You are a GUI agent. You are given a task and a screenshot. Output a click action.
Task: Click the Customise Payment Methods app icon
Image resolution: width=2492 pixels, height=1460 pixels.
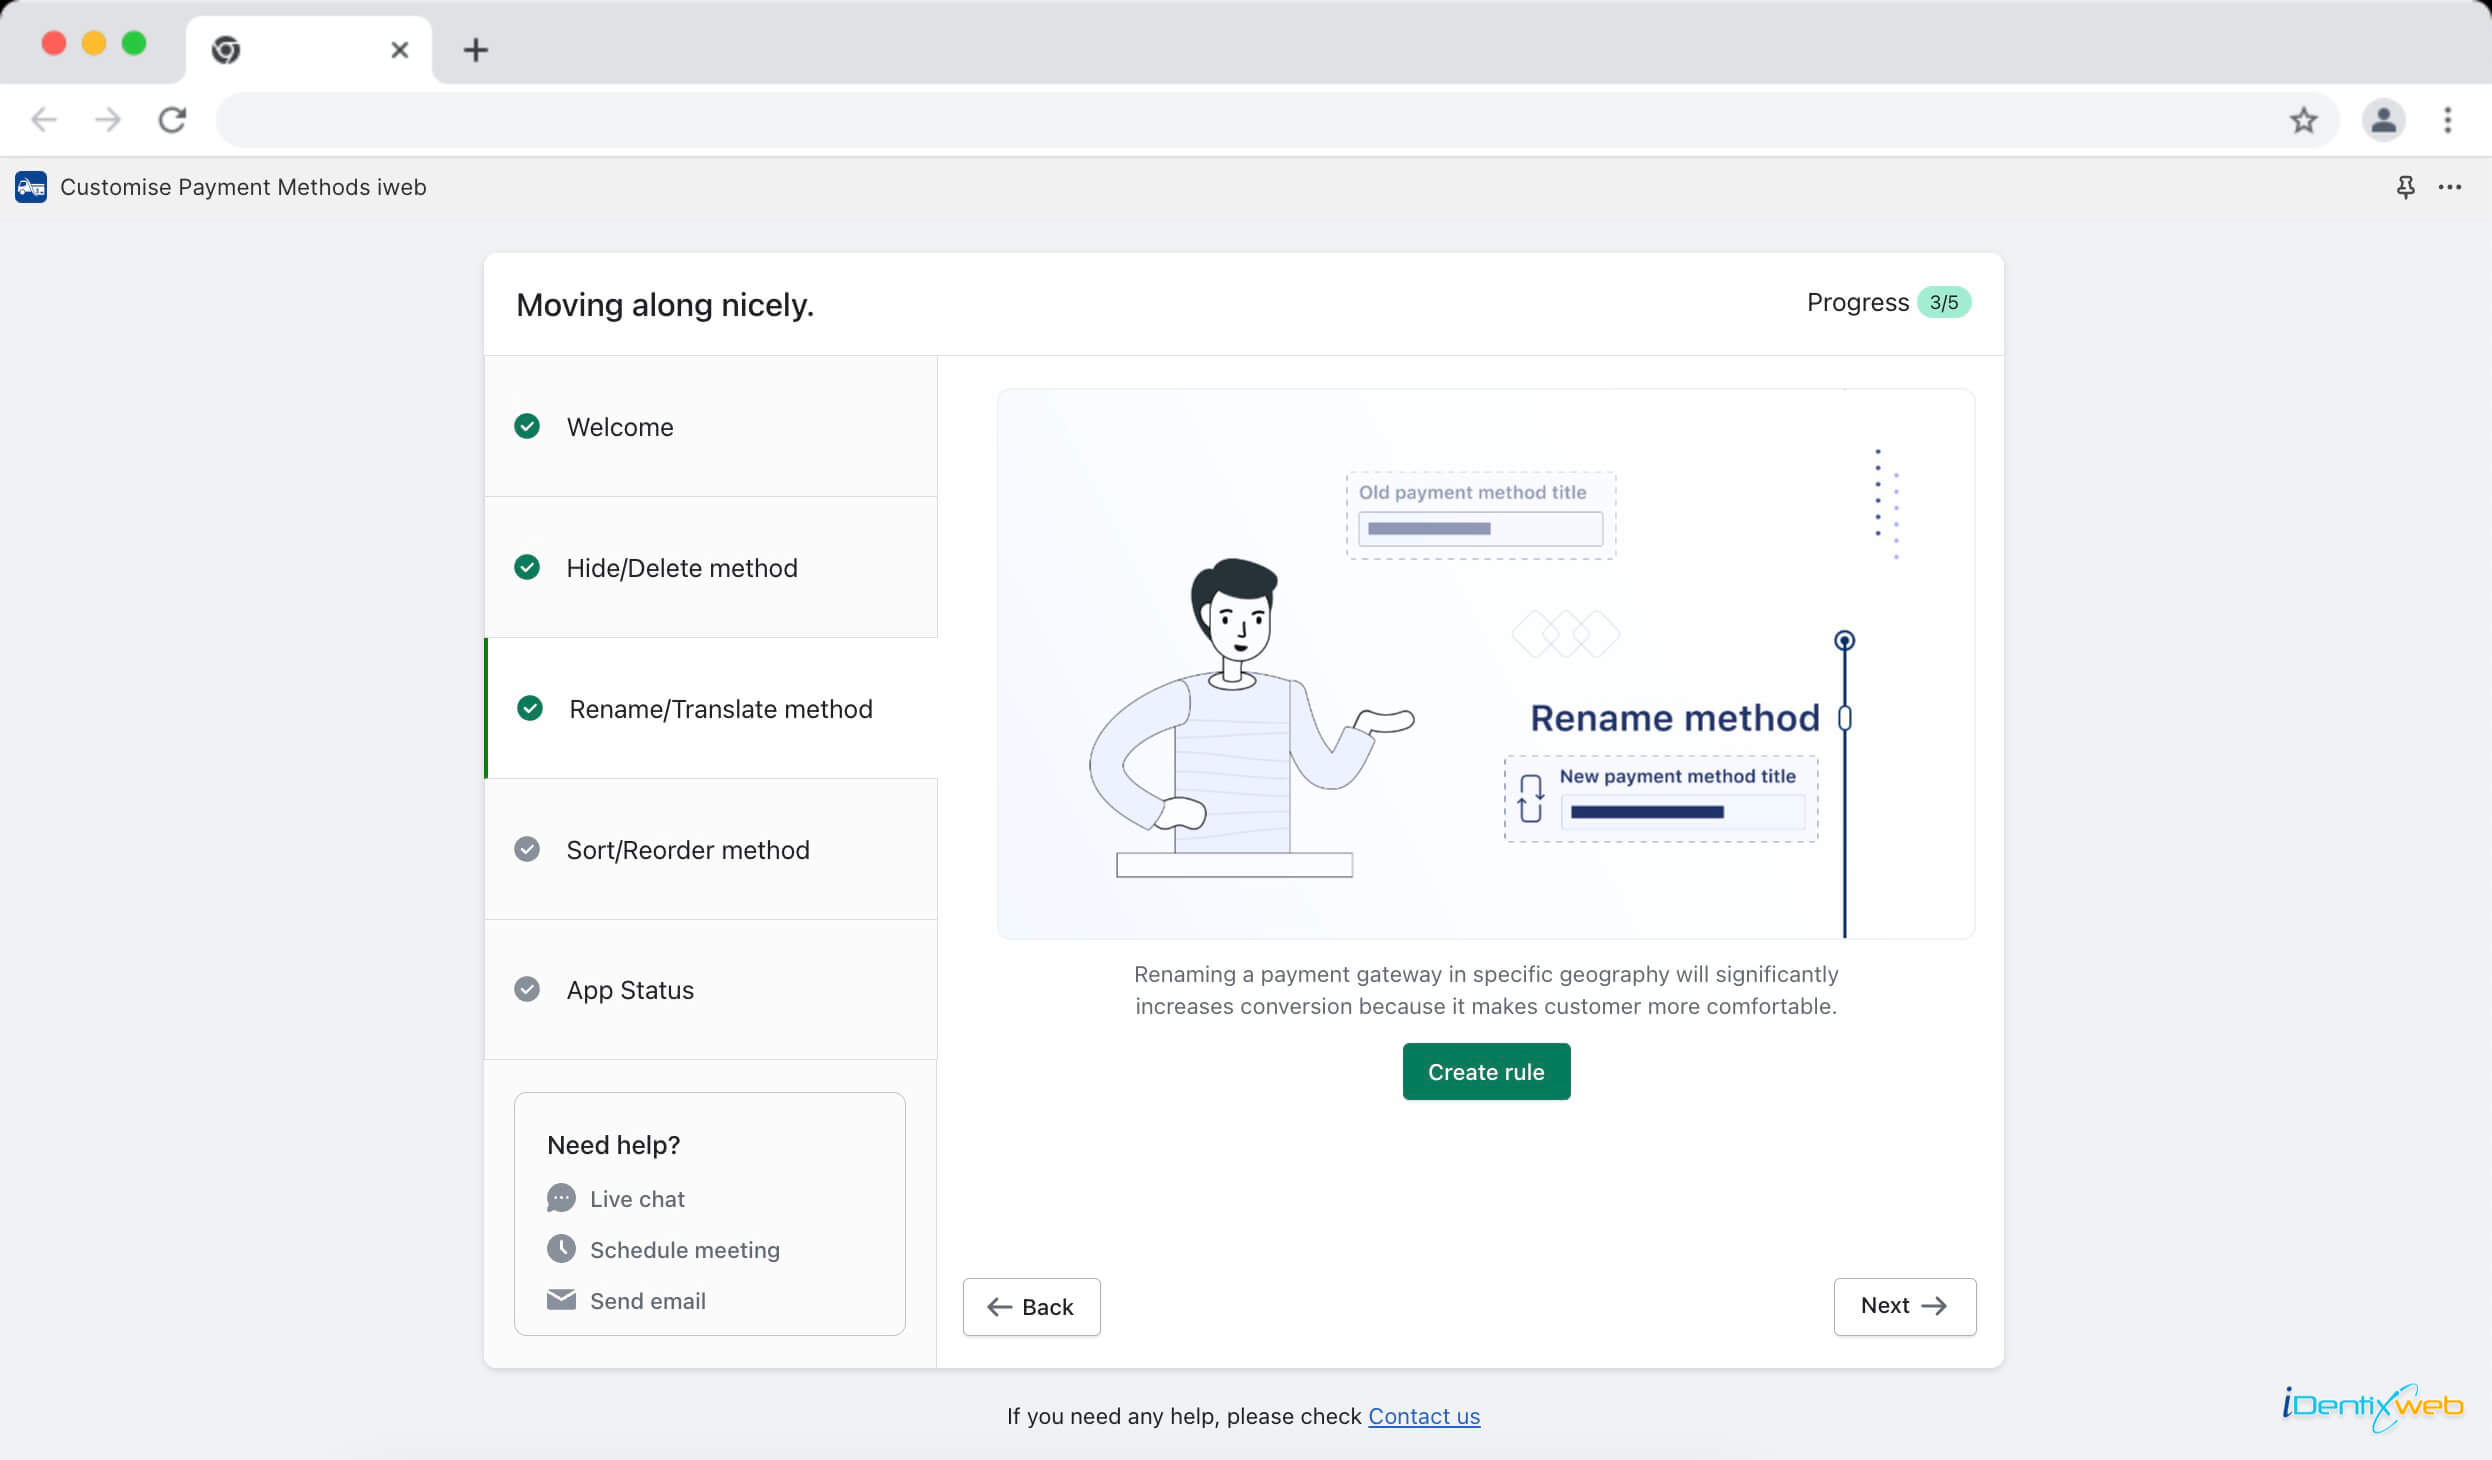31,187
